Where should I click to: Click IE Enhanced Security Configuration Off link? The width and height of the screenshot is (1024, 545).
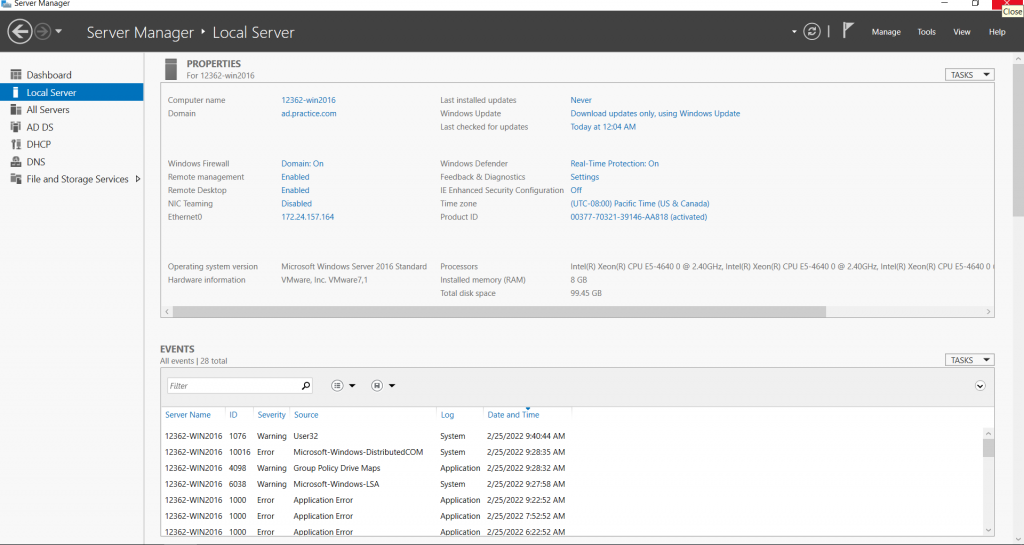576,191
